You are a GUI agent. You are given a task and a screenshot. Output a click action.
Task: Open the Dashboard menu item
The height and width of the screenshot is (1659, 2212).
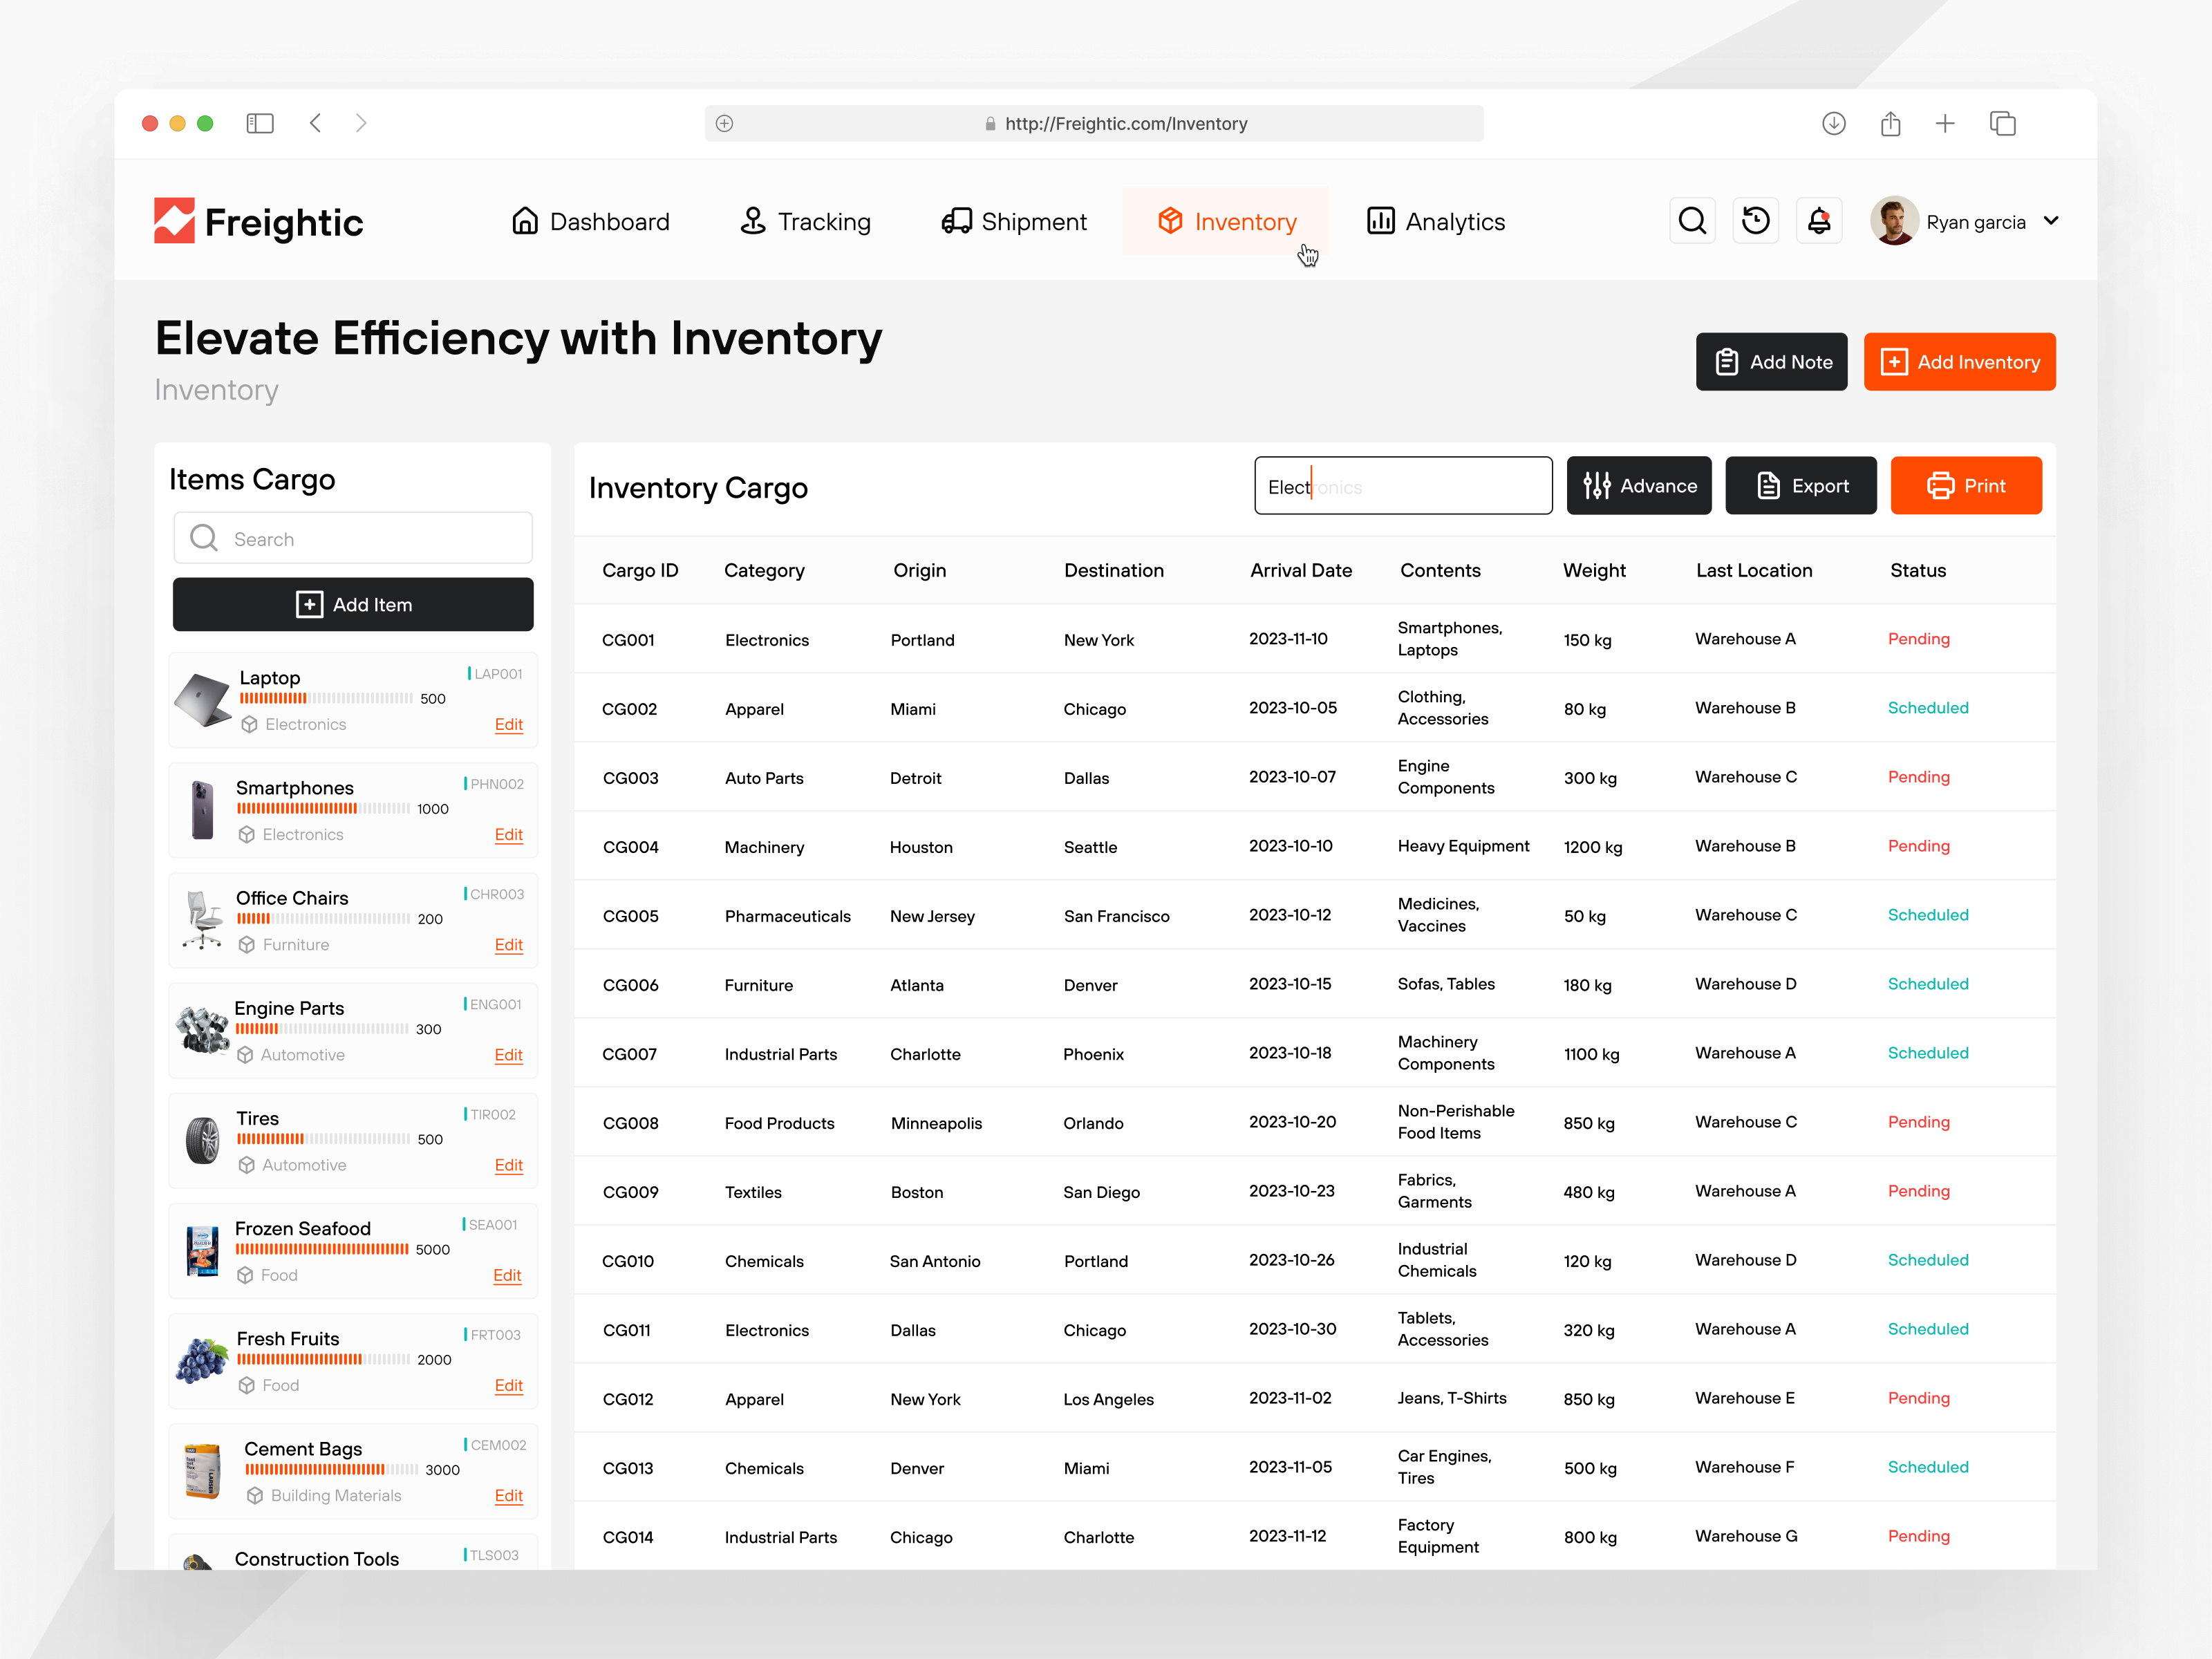pyautogui.click(x=590, y=221)
